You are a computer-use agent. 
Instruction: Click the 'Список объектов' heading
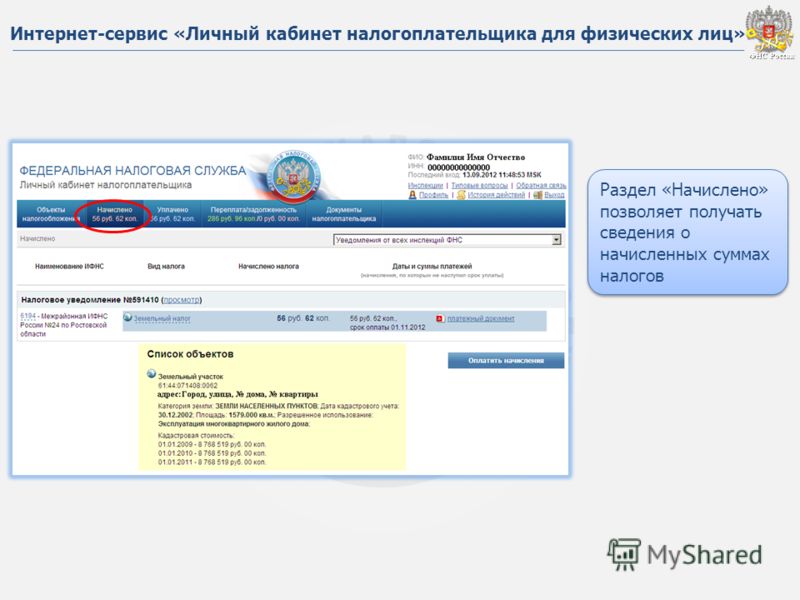click(190, 354)
